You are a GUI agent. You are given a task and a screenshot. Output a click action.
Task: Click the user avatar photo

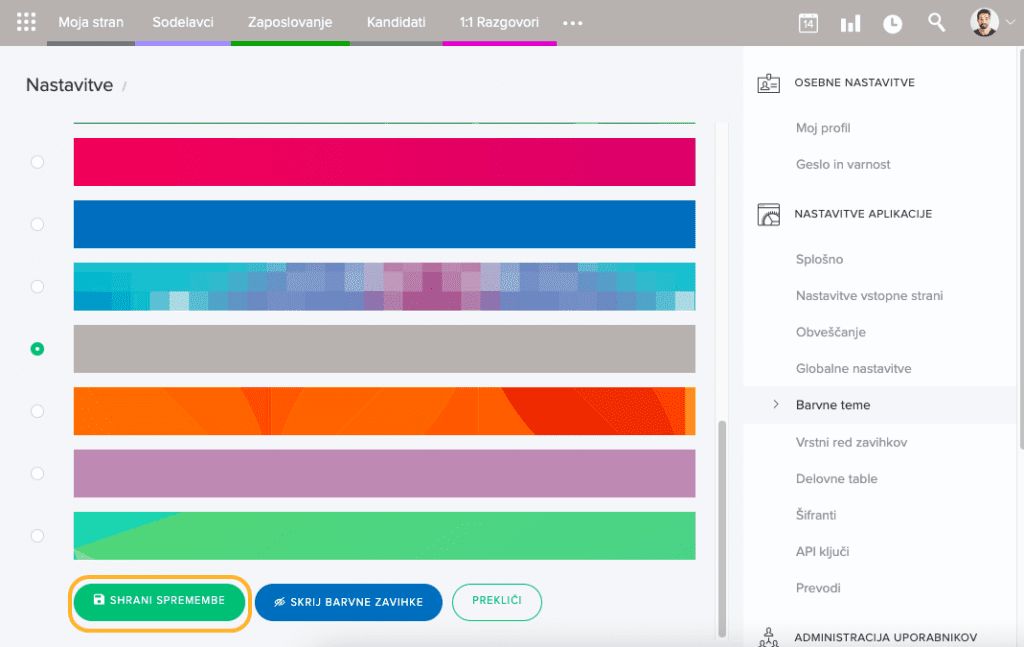tap(984, 22)
